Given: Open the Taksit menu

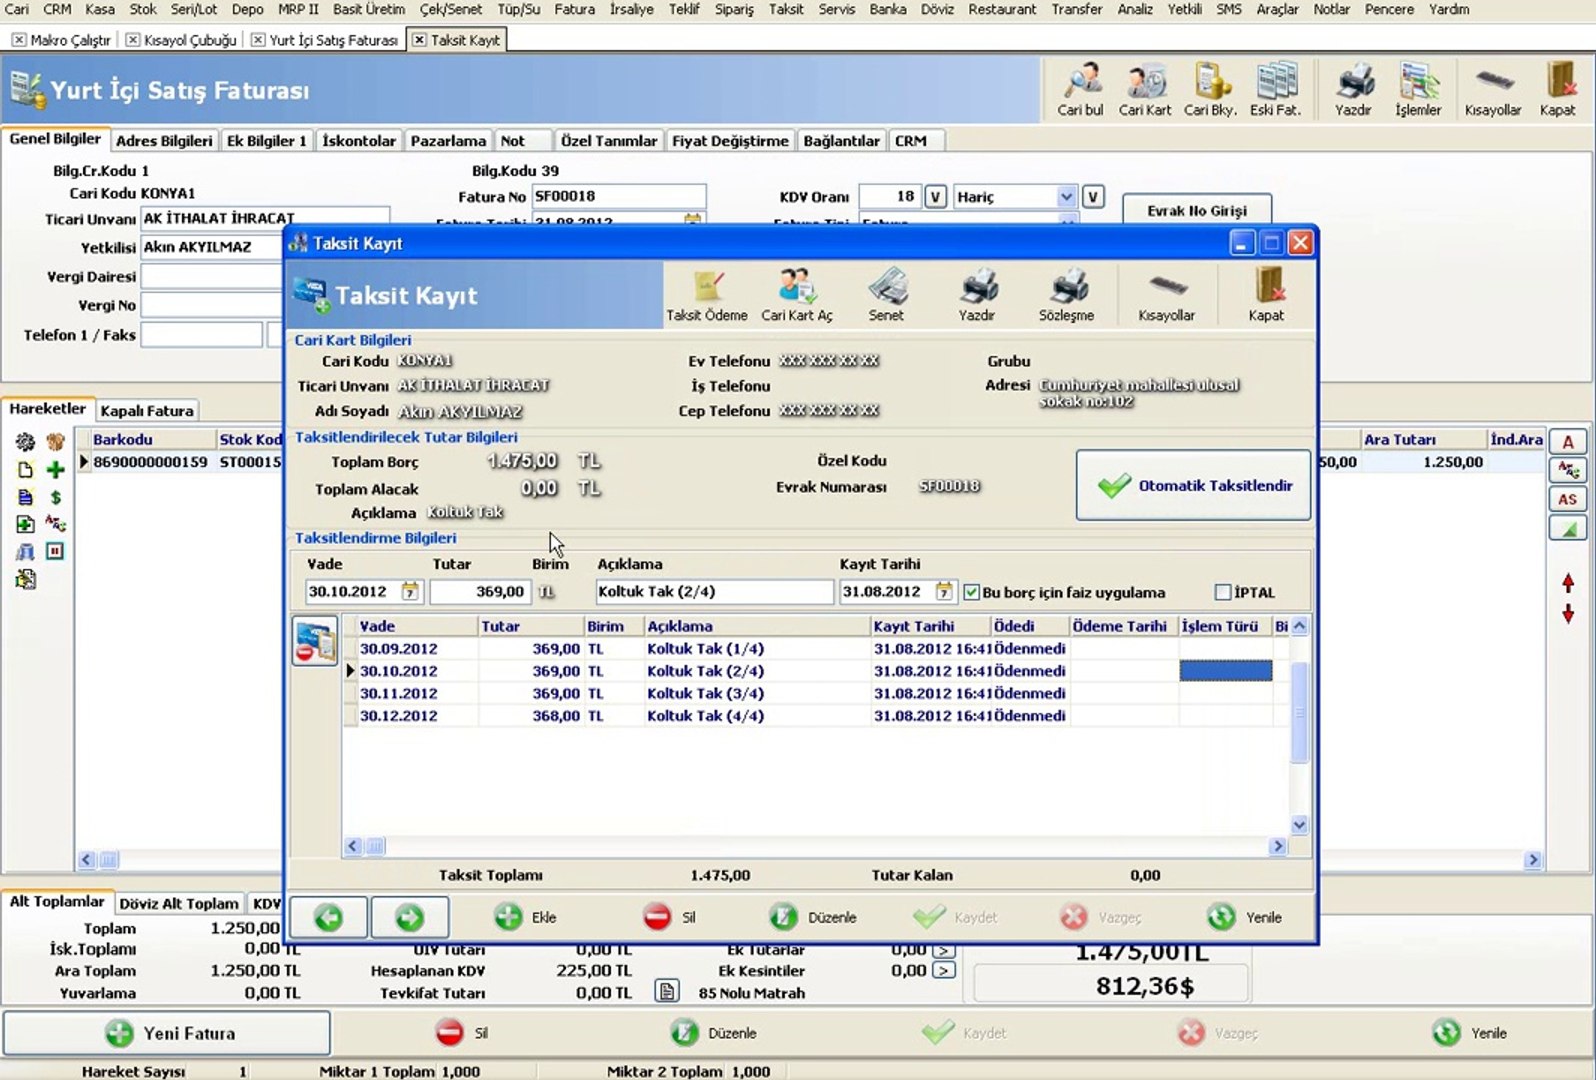Looking at the screenshot, I should point(786,9).
